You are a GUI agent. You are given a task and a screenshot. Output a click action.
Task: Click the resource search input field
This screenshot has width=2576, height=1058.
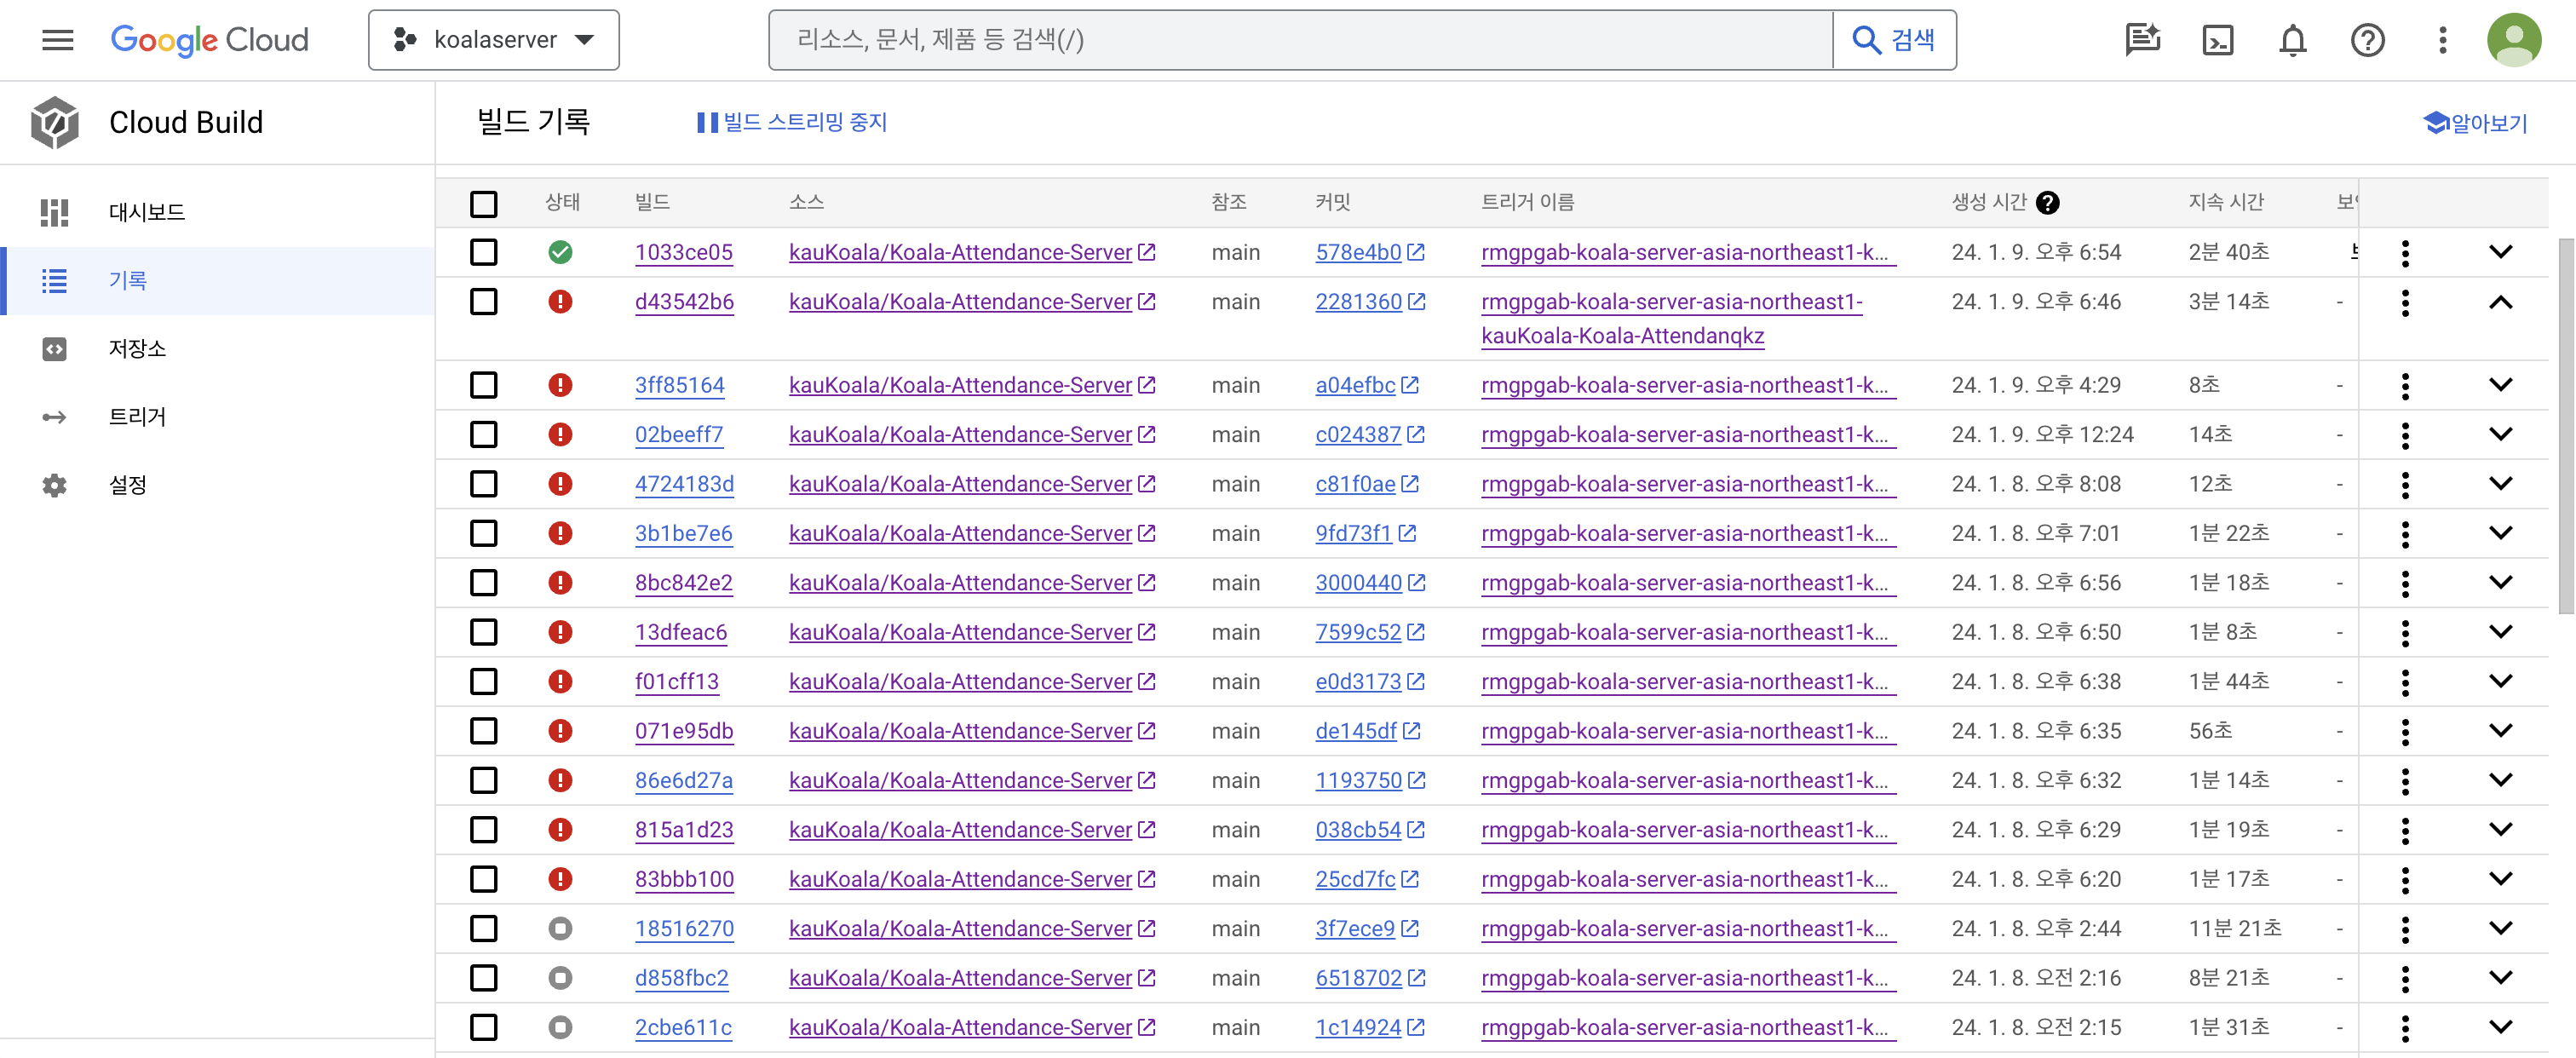[x=1300, y=40]
